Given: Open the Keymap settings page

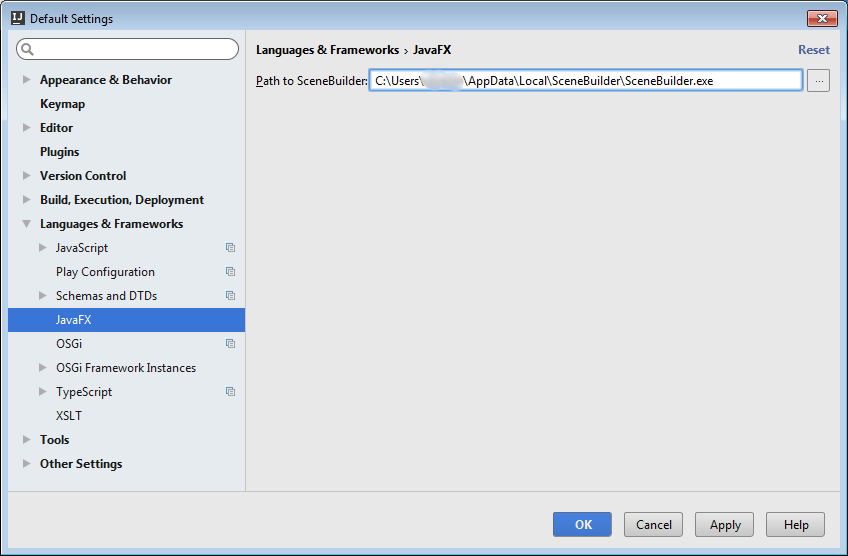Looking at the screenshot, I should [62, 104].
